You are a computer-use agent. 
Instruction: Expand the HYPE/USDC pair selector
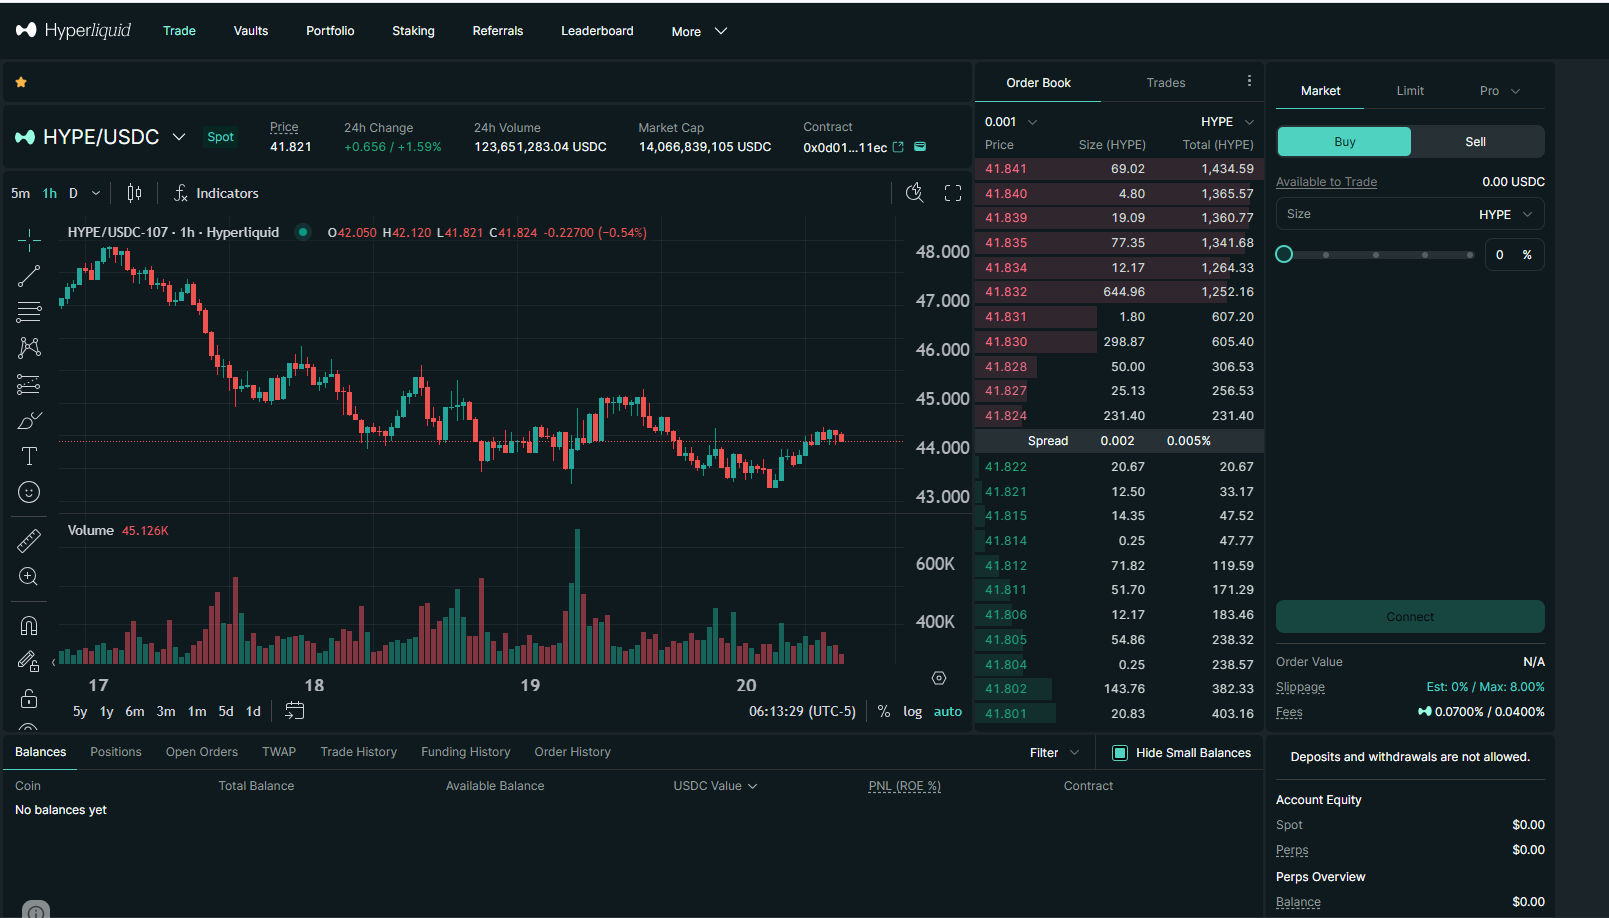(179, 137)
